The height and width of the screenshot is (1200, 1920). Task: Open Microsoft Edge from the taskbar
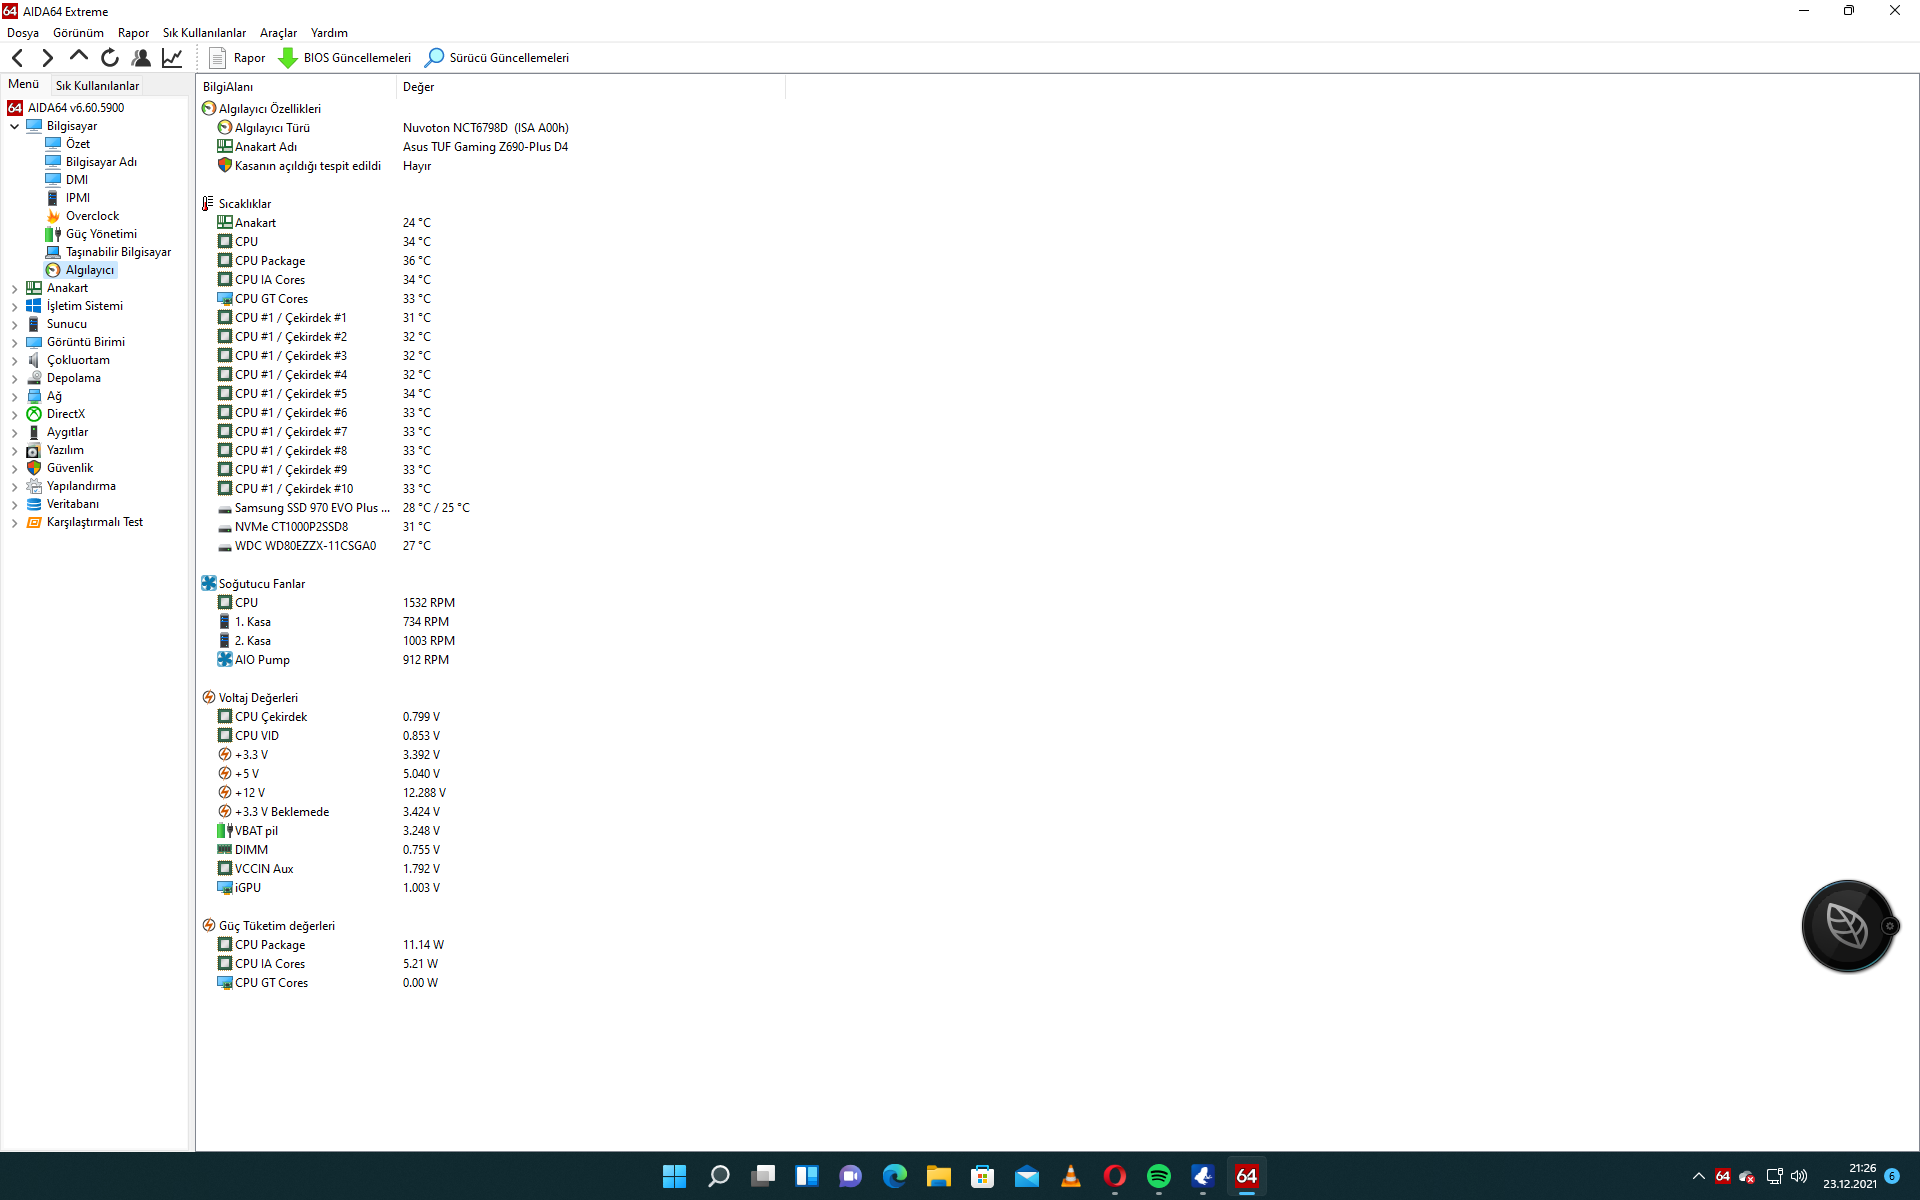(x=894, y=1176)
